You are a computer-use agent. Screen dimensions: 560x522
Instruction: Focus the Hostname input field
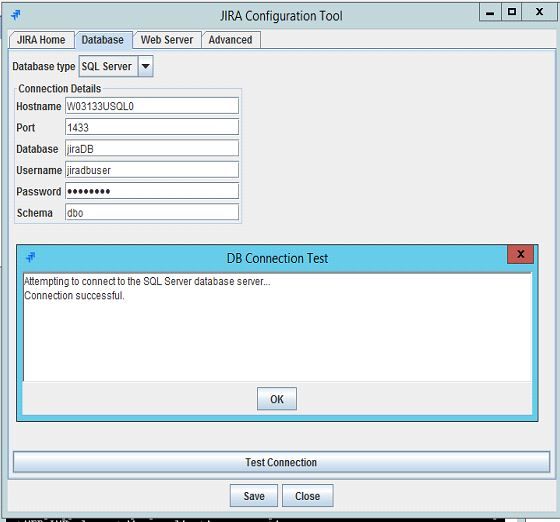point(152,106)
